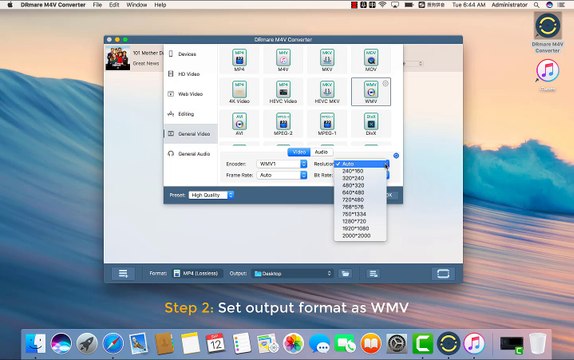Select 1920*1080 resolution
The height and width of the screenshot is (360, 574).
pyautogui.click(x=360, y=229)
